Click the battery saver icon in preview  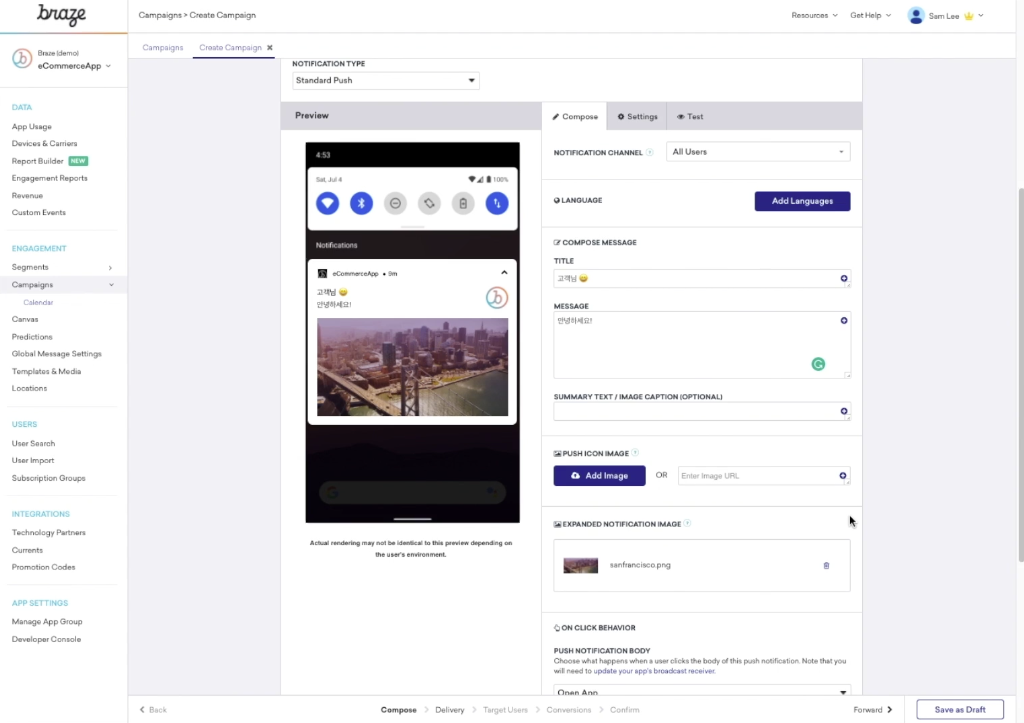pyautogui.click(x=463, y=203)
